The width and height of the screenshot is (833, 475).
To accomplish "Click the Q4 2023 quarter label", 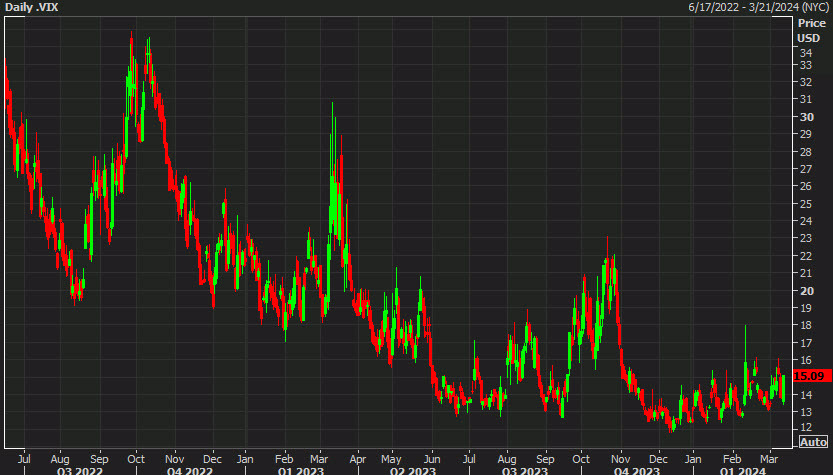I will 637,471.
